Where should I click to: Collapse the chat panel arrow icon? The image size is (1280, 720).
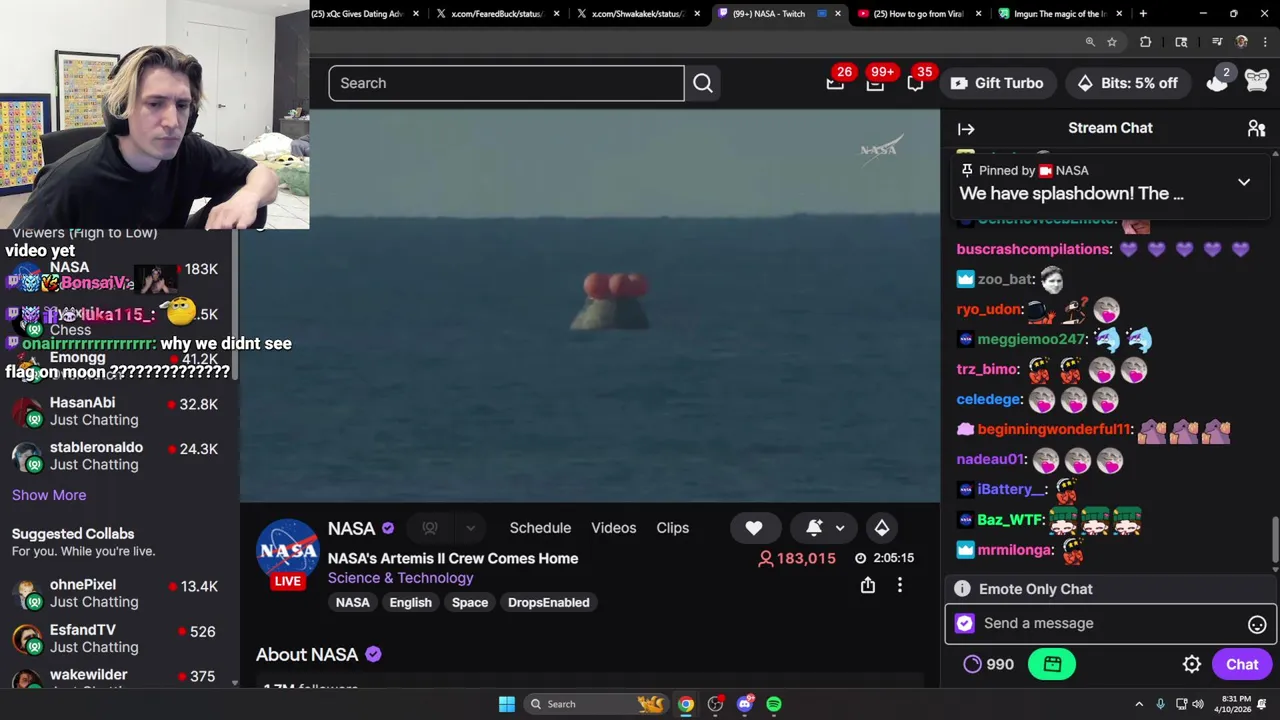click(x=966, y=128)
